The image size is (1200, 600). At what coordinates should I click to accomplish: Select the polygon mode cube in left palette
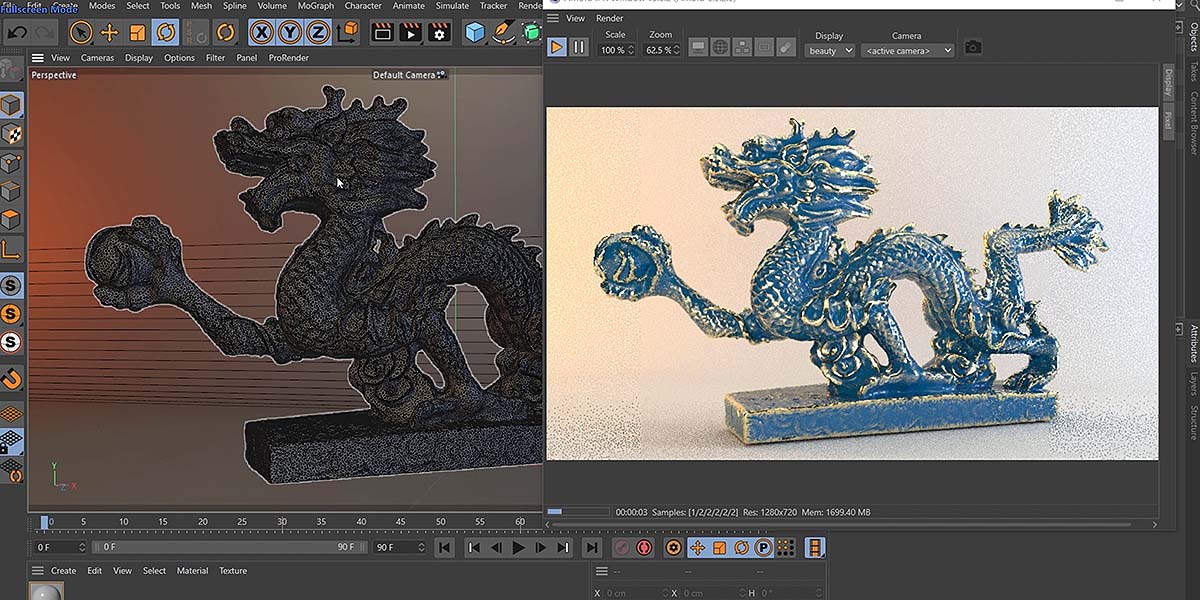tap(11, 220)
